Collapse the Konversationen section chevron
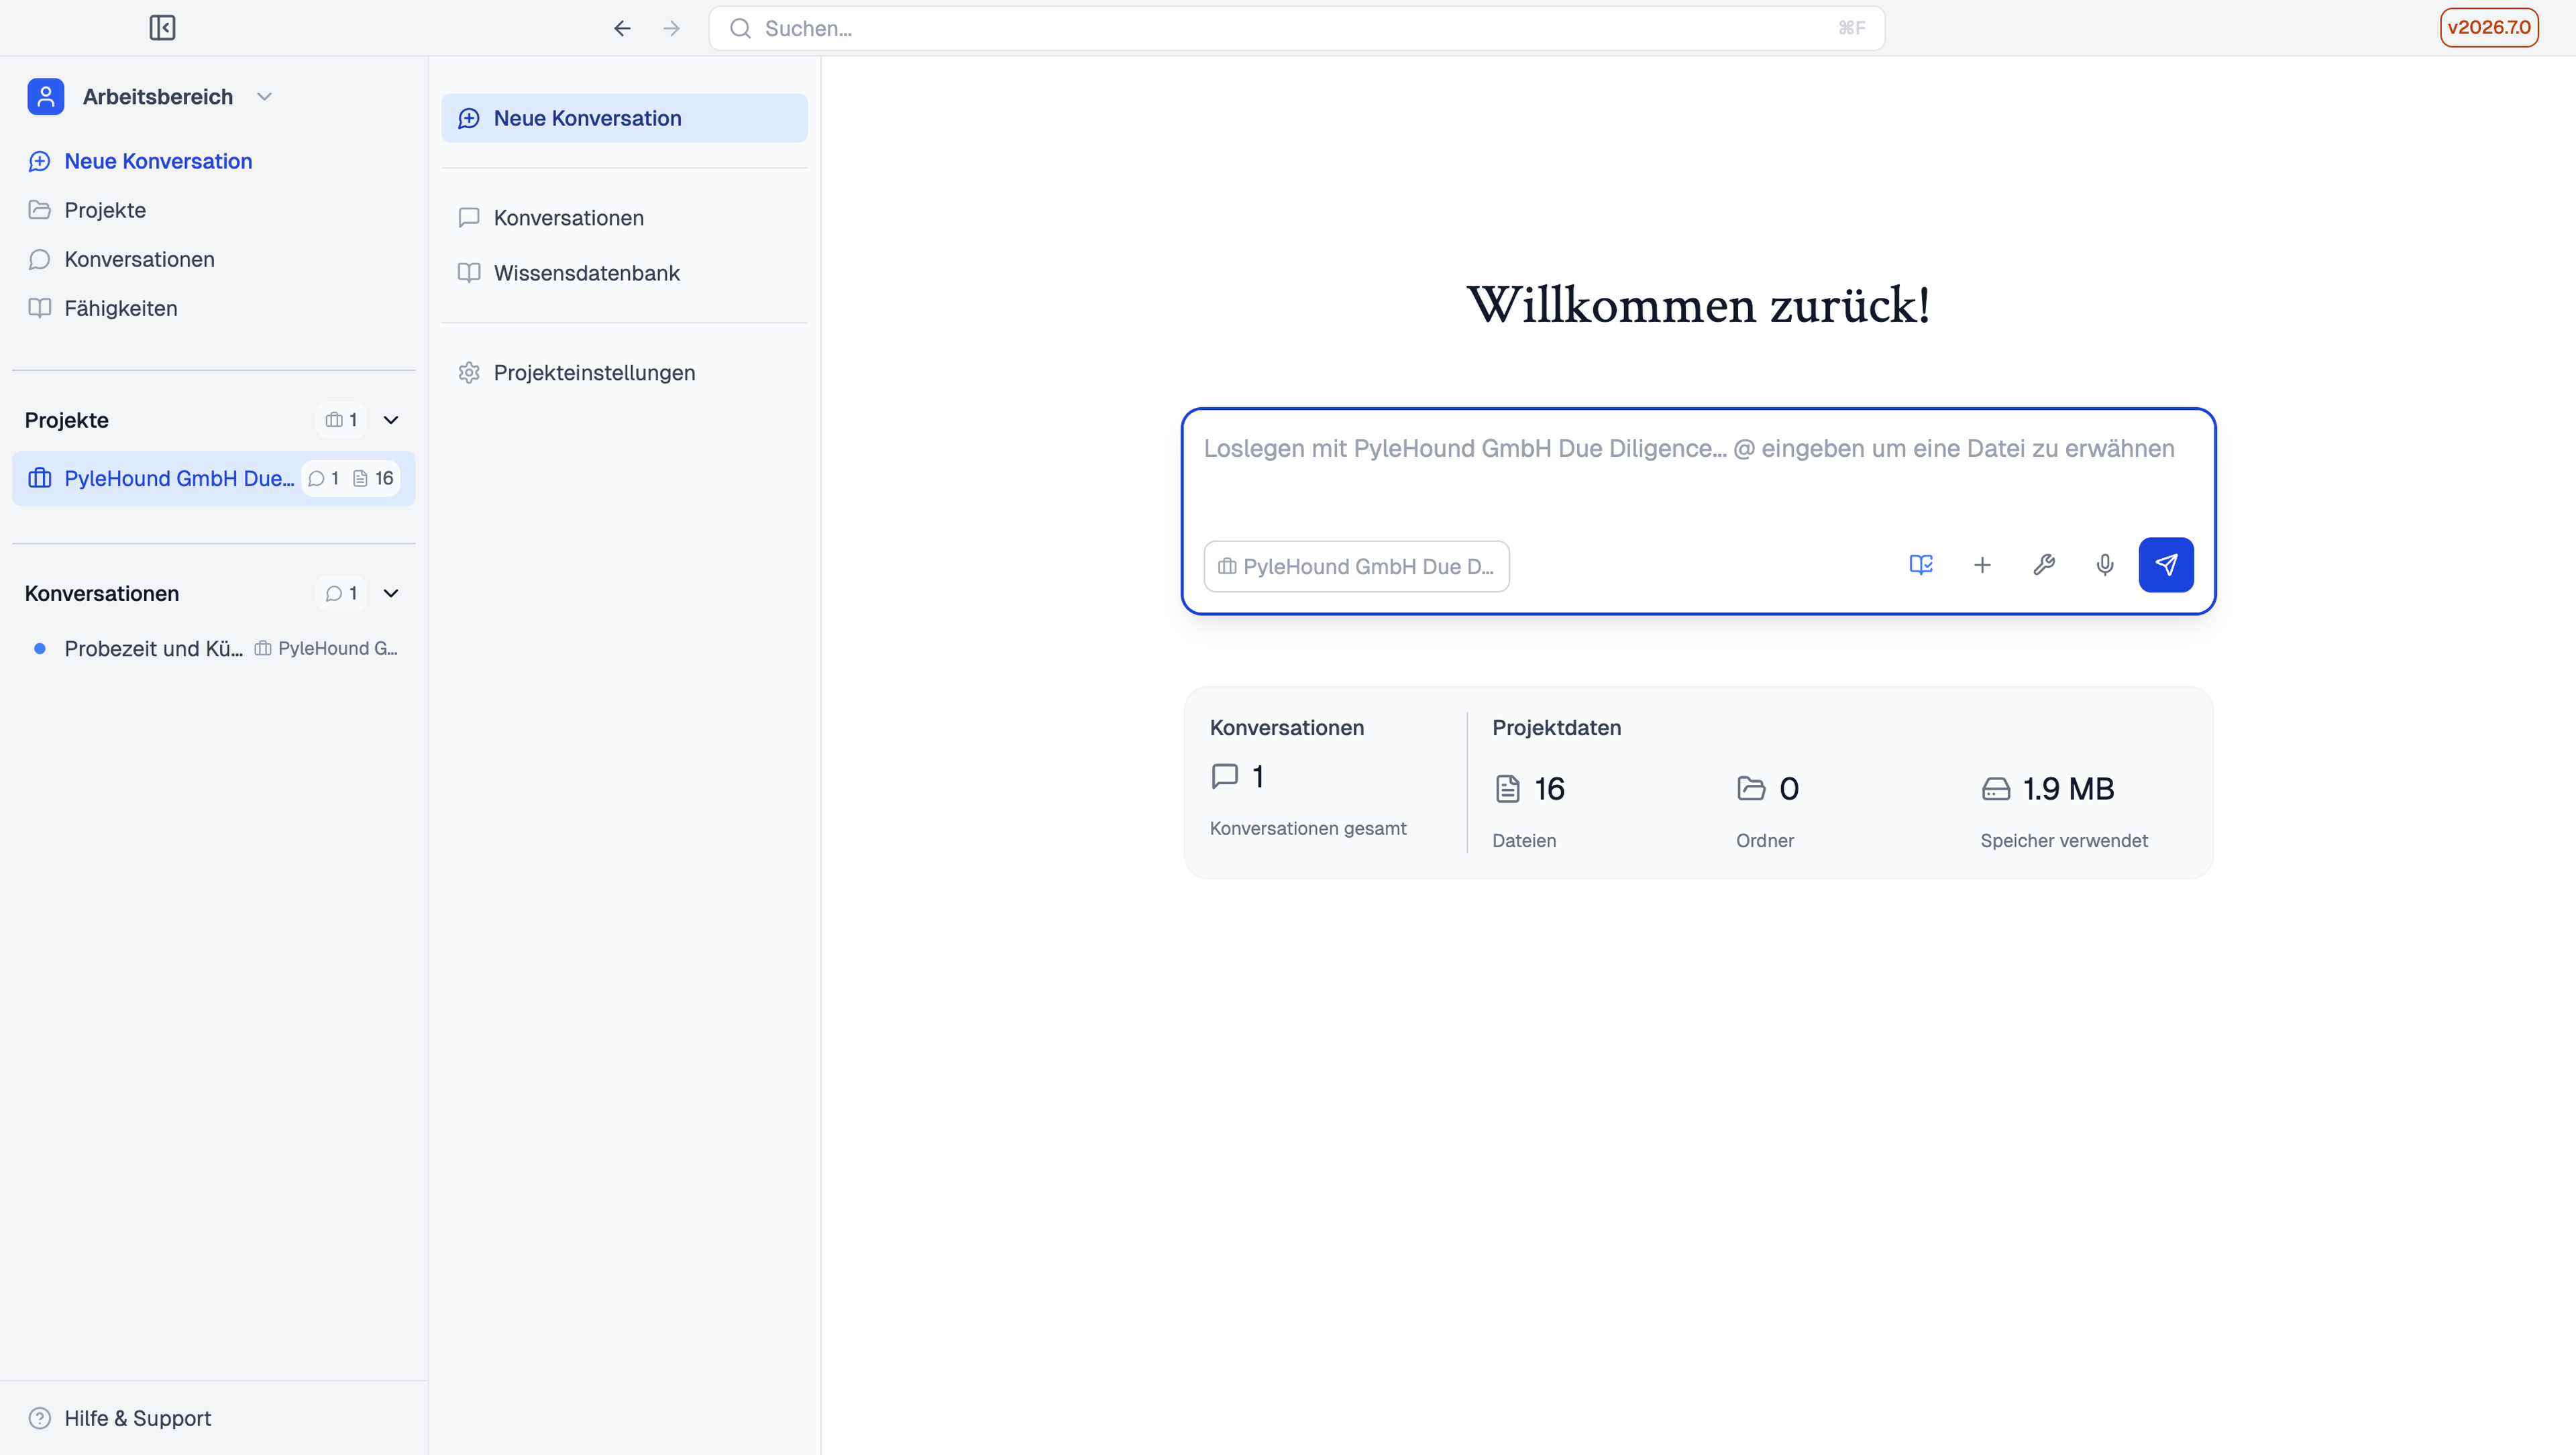 (391, 593)
